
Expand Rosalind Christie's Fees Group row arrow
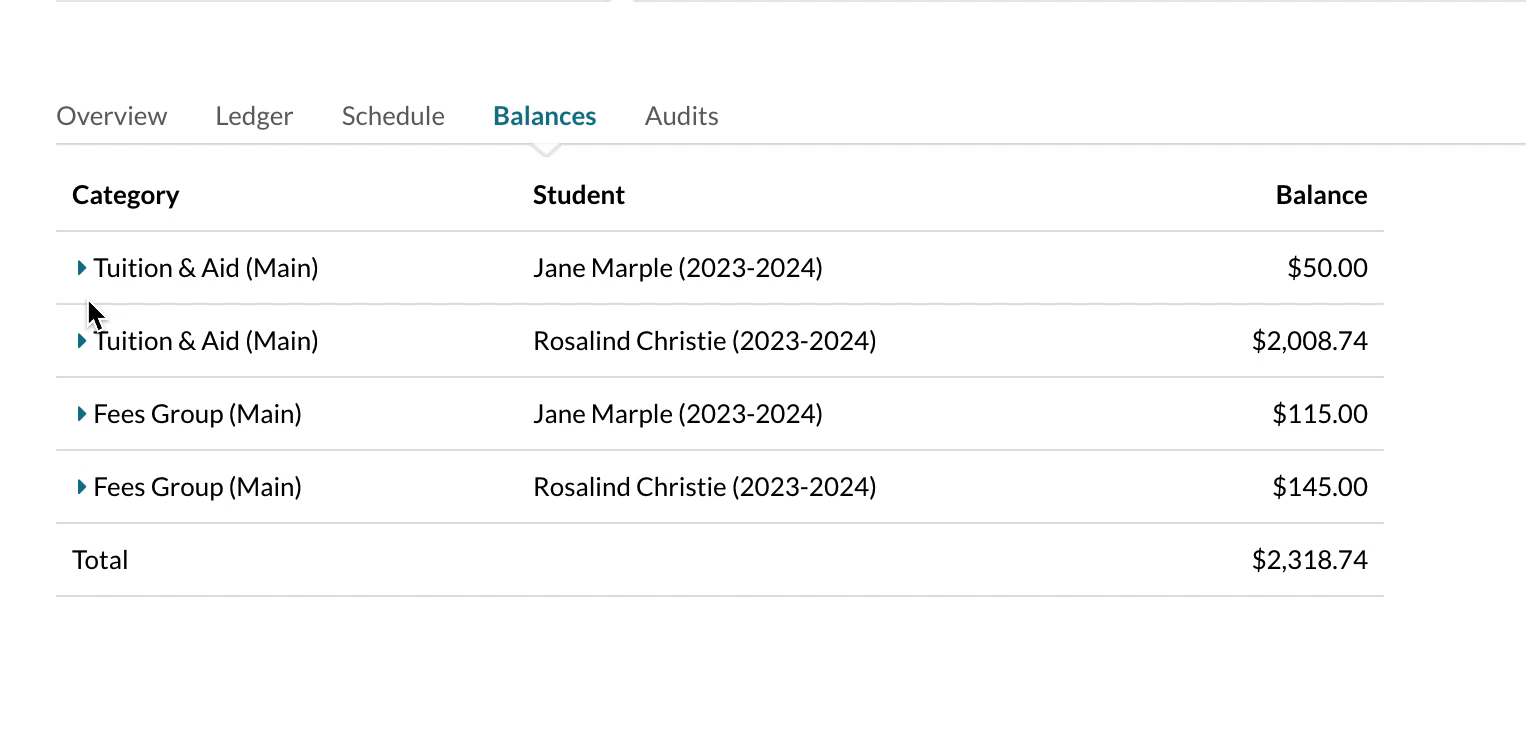pyautogui.click(x=82, y=487)
